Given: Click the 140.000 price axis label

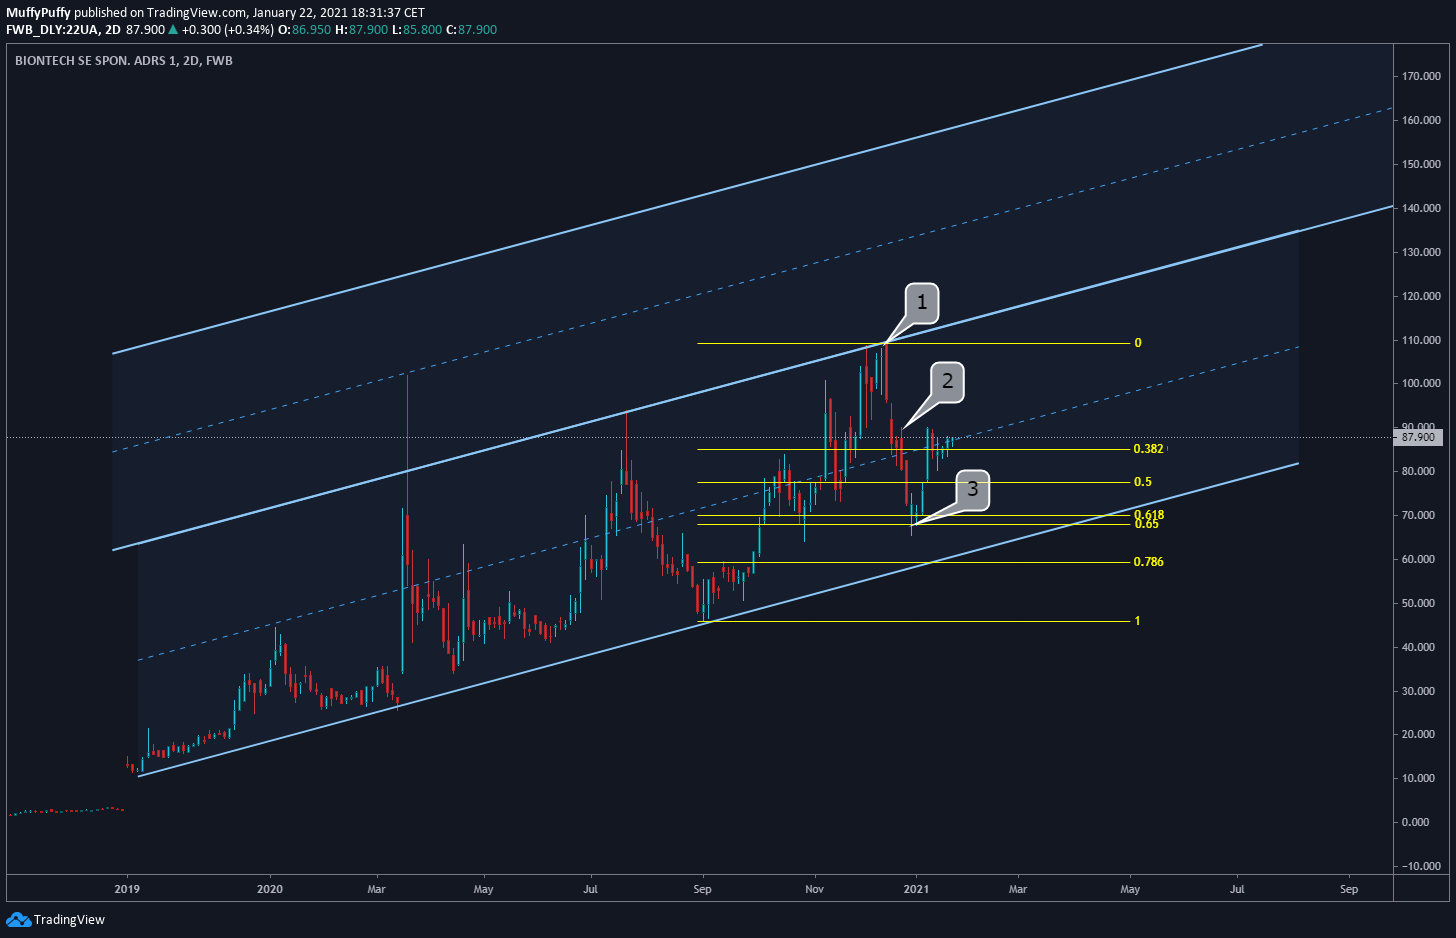Looking at the screenshot, I should click(x=1421, y=208).
